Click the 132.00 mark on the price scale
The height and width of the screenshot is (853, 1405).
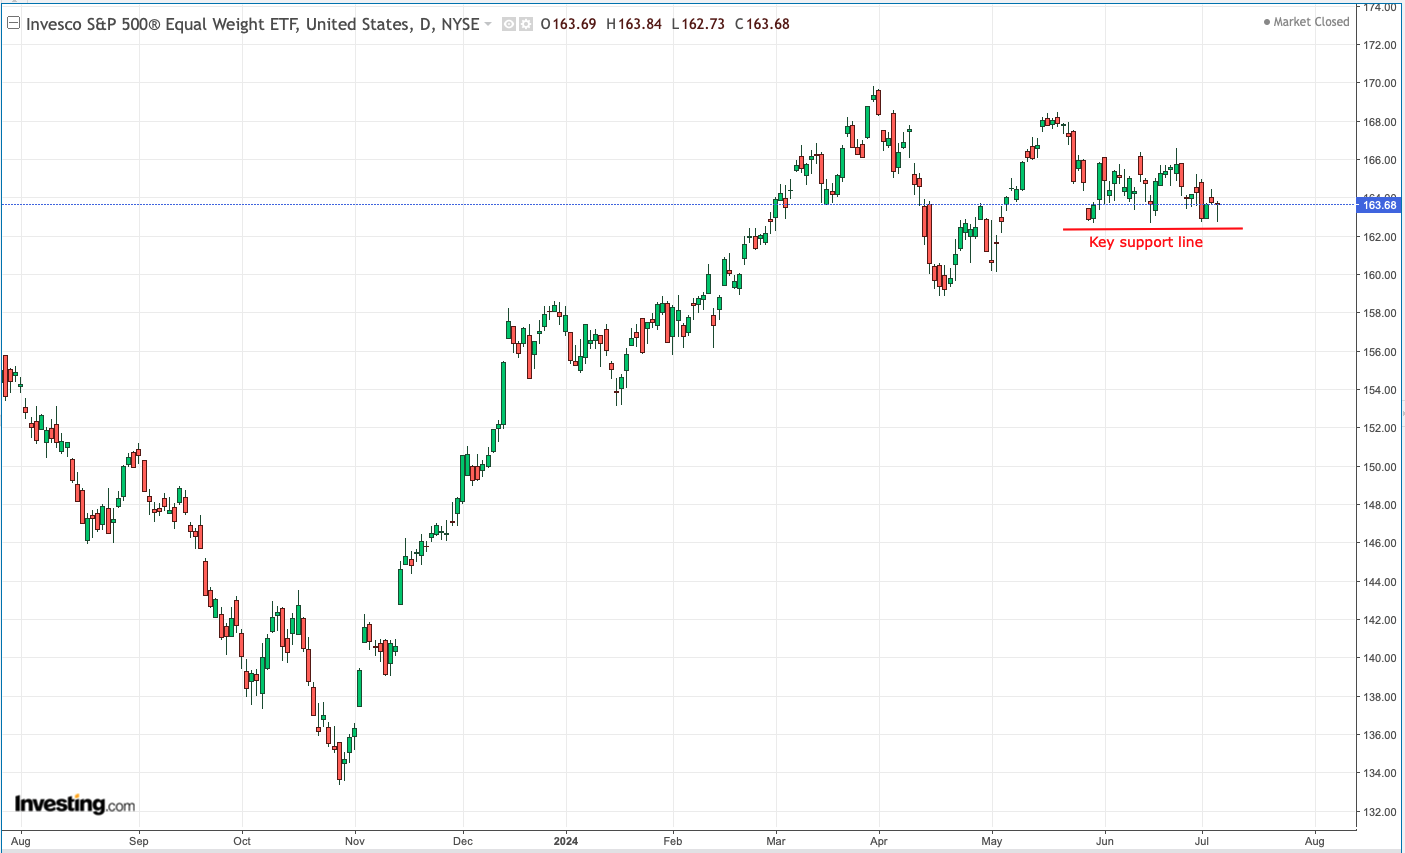tap(1380, 812)
